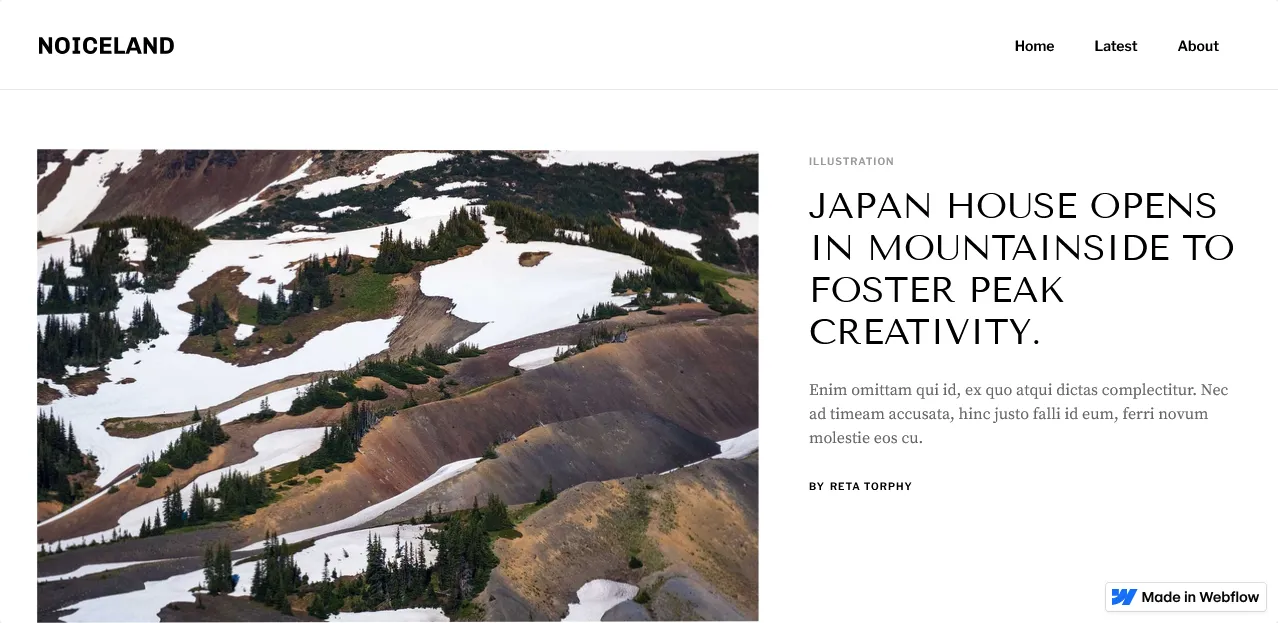Open the NOICELAND site logo
The width and height of the screenshot is (1278, 623).
tap(106, 46)
